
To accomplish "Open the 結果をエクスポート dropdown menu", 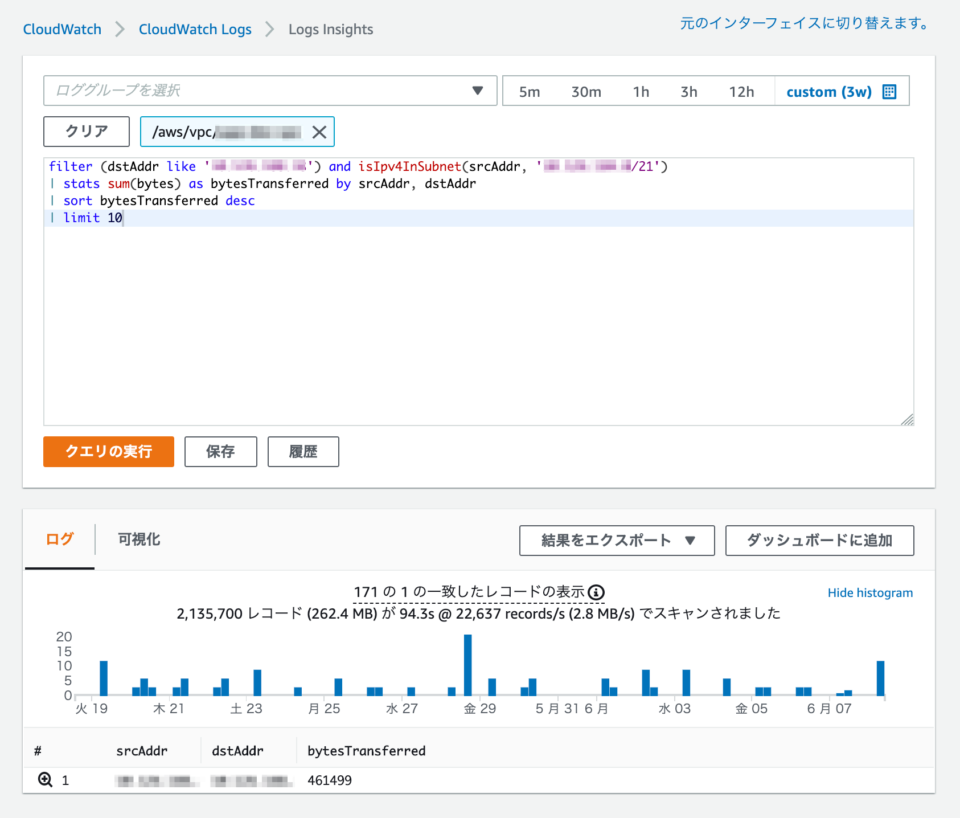I will point(616,540).
